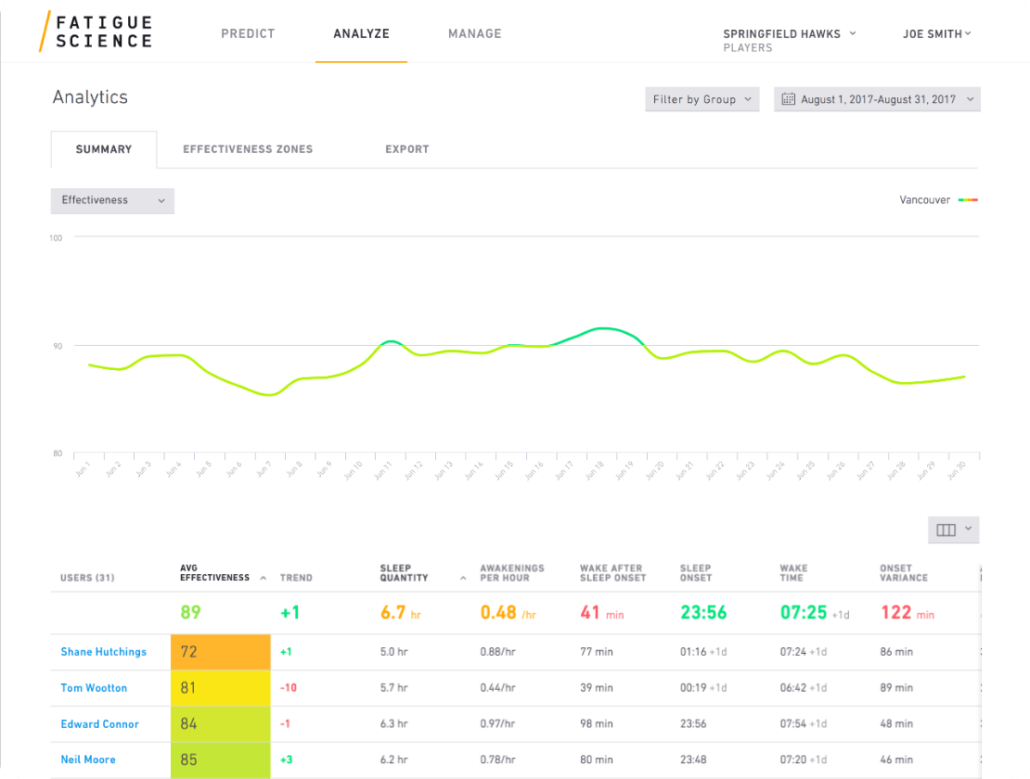1030x779 pixels.
Task: Sort by Avg Effectiveness arrow
Action: click(263, 578)
